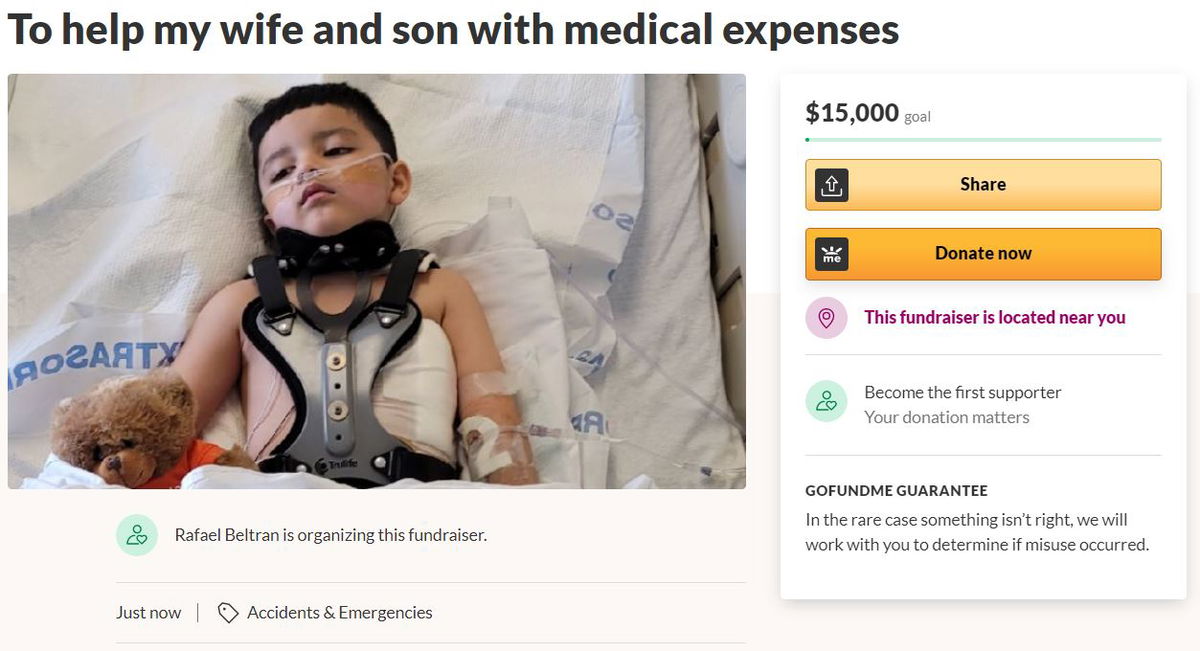Select "Become the first supporter" text

962,392
